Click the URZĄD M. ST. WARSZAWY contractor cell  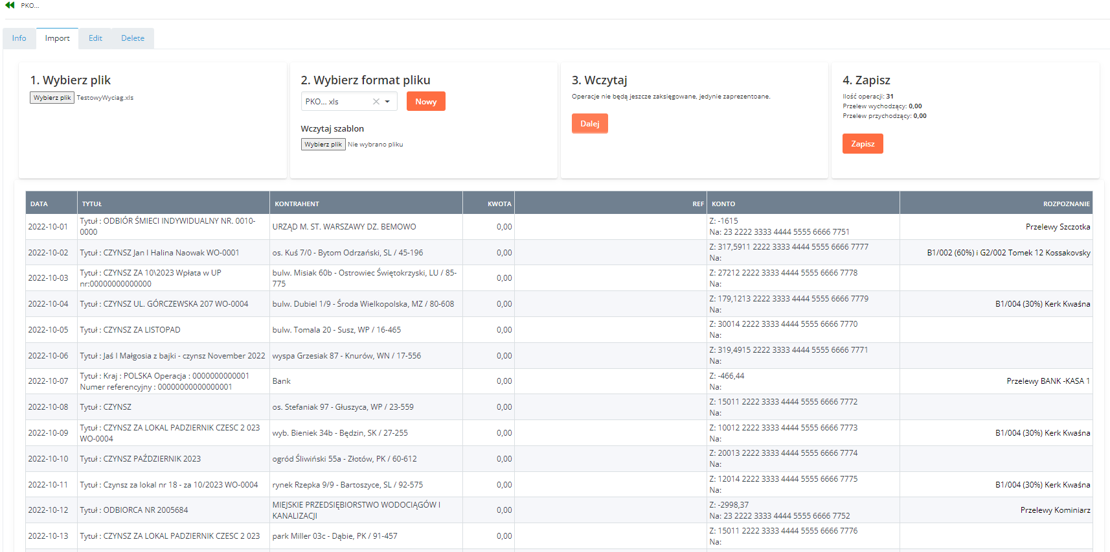pos(344,227)
